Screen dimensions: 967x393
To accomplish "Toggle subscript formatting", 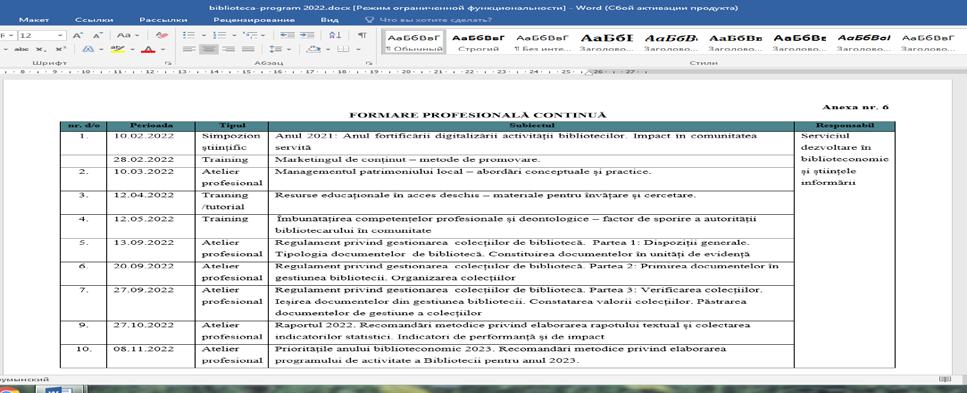I will coord(40,49).
